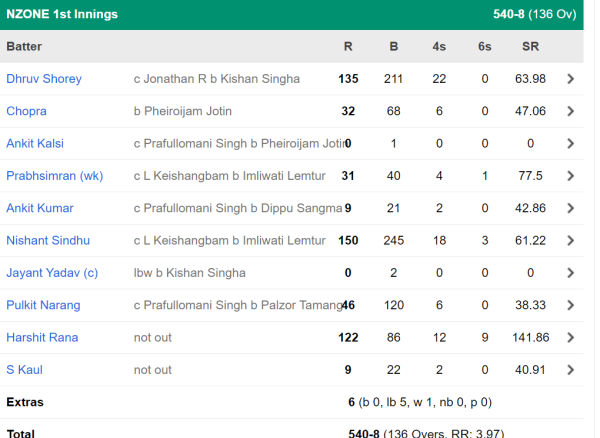
Task: Open Nishant Sindhu player profile
Action: (x=48, y=241)
